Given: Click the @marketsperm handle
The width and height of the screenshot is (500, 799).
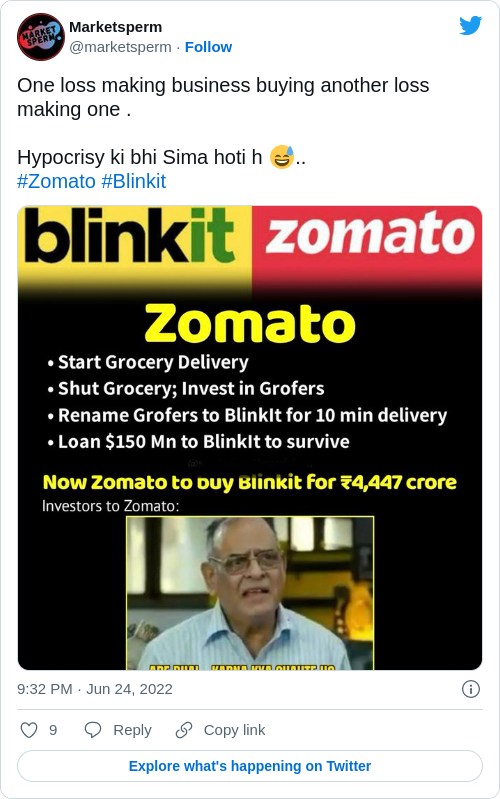Looking at the screenshot, I should (x=120, y=47).
